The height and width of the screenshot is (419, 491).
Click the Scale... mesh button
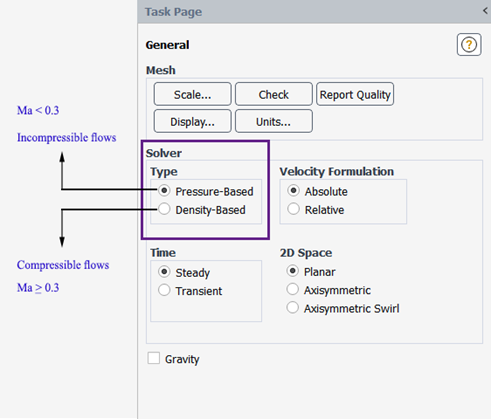192,94
